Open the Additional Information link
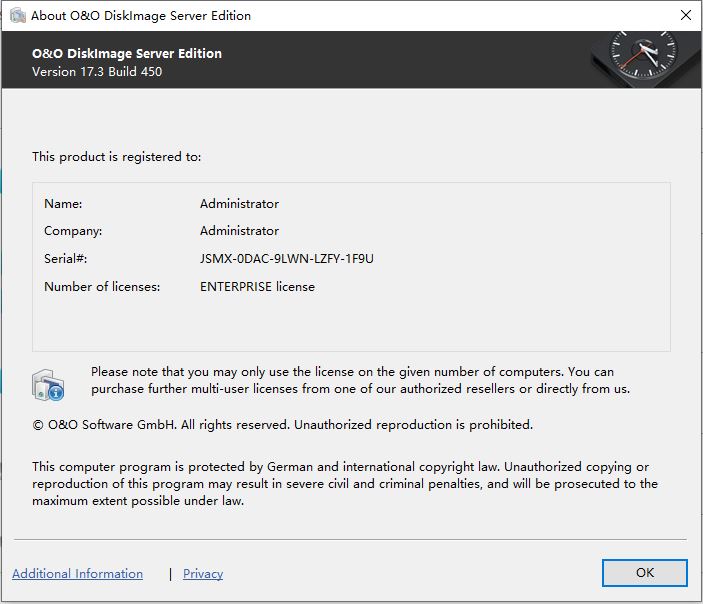The width and height of the screenshot is (703, 604). tap(78, 574)
